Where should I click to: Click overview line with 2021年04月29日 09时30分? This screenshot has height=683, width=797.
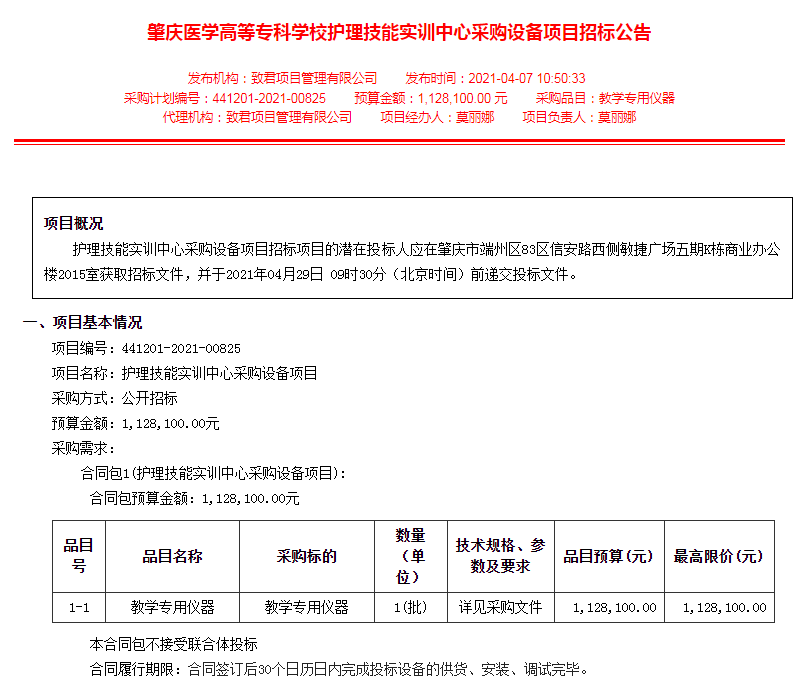pyautogui.click(x=311, y=274)
